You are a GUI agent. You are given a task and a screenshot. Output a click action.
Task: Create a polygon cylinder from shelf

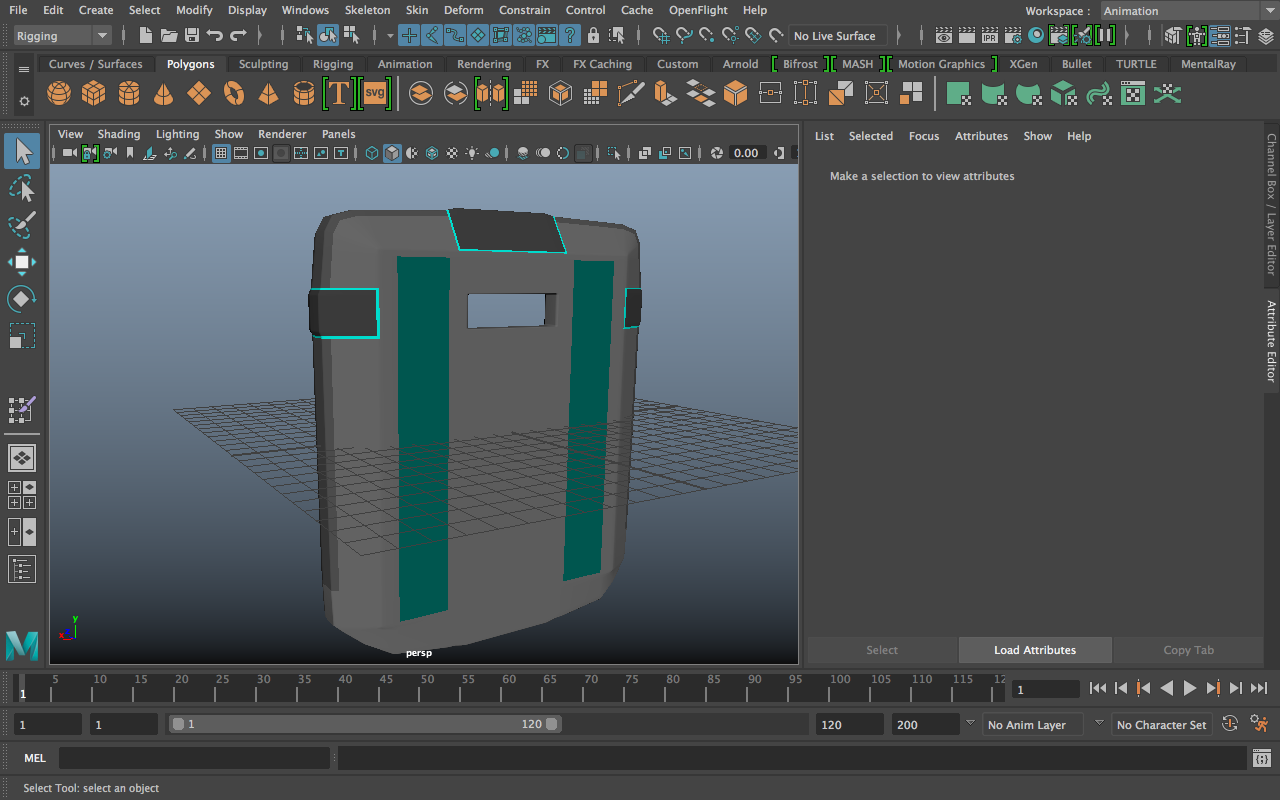tap(129, 94)
